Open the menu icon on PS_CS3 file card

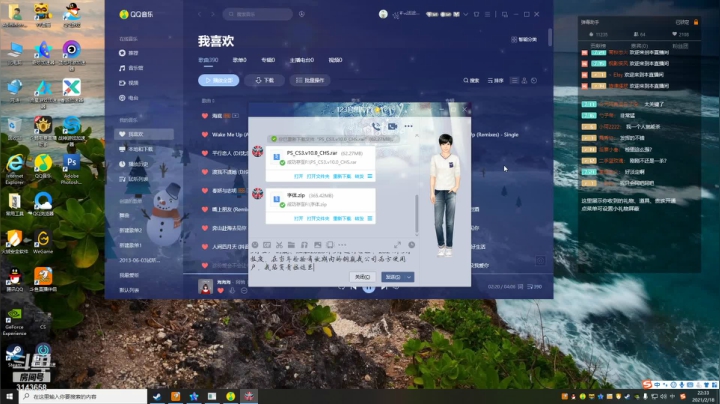[370, 176]
